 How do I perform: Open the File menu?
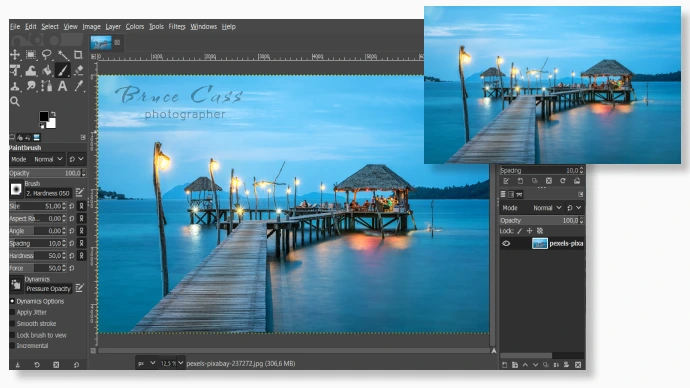pyautogui.click(x=15, y=26)
